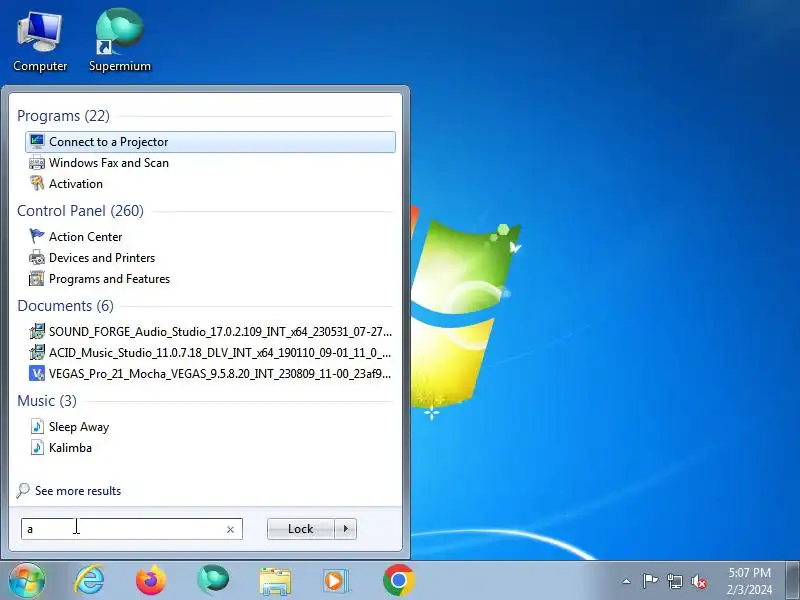Play the Kalimba music result
The width and height of the screenshot is (800, 600).
210,447
